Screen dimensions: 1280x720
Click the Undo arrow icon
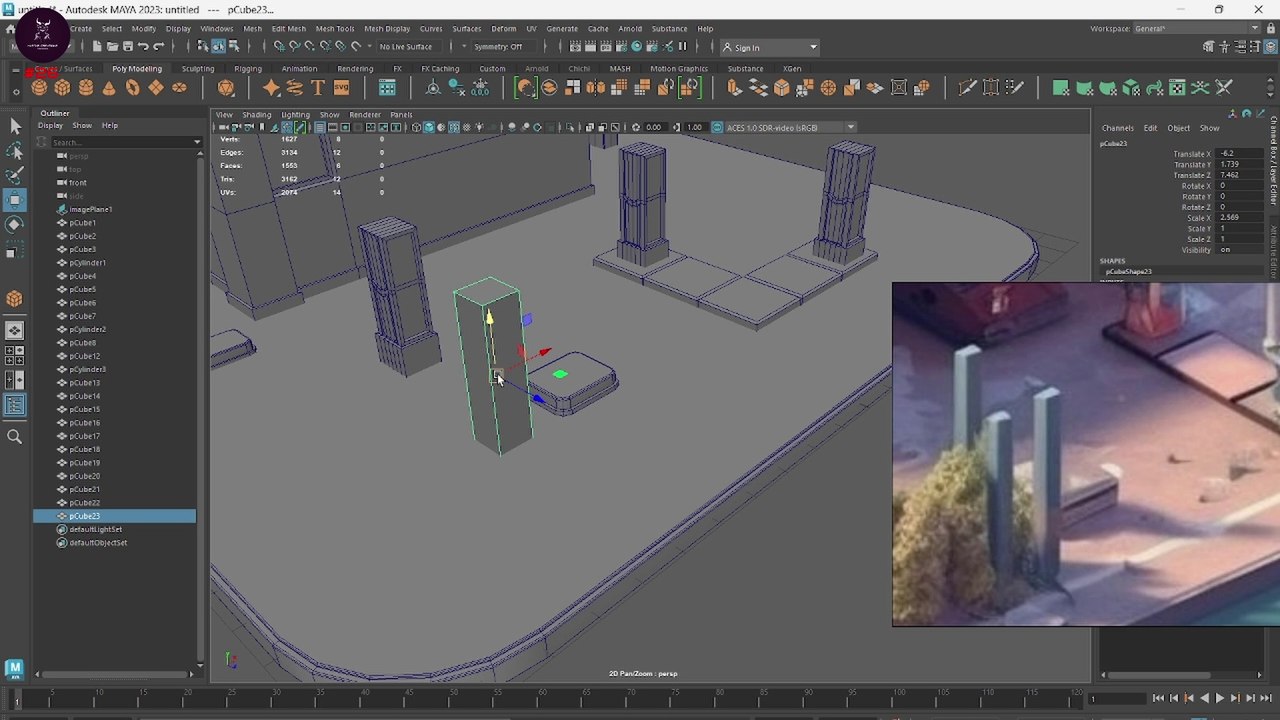tap(143, 47)
